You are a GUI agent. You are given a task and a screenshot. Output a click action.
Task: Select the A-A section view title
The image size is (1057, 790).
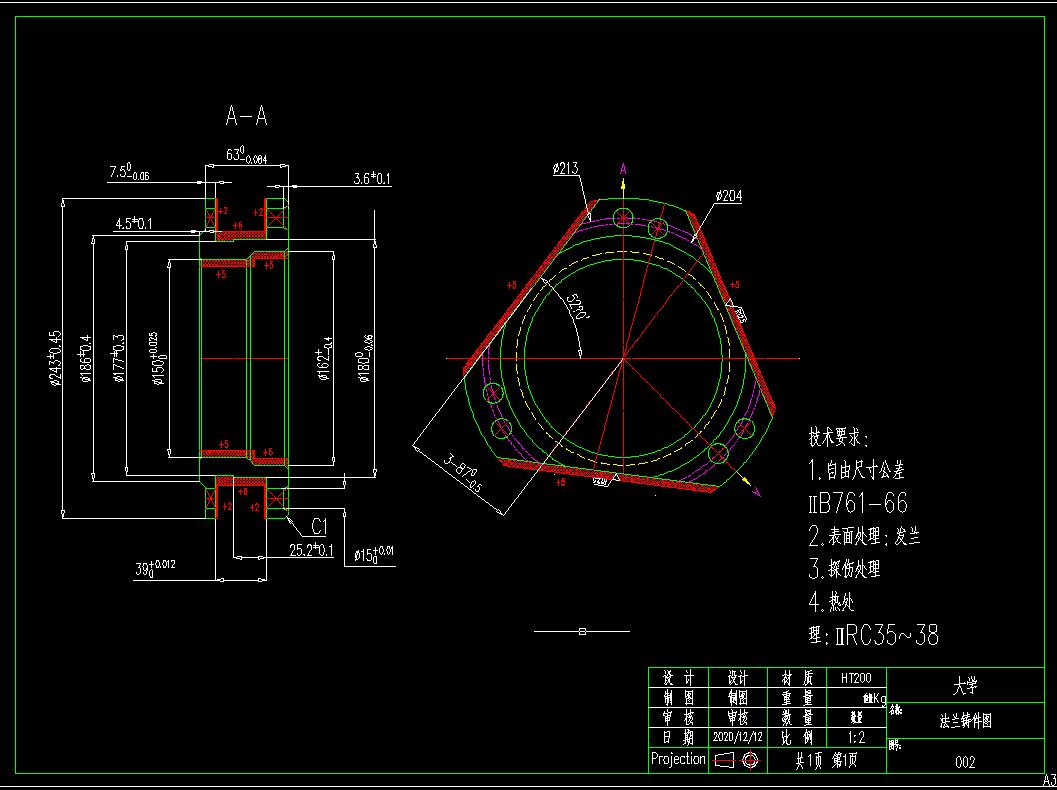point(246,116)
